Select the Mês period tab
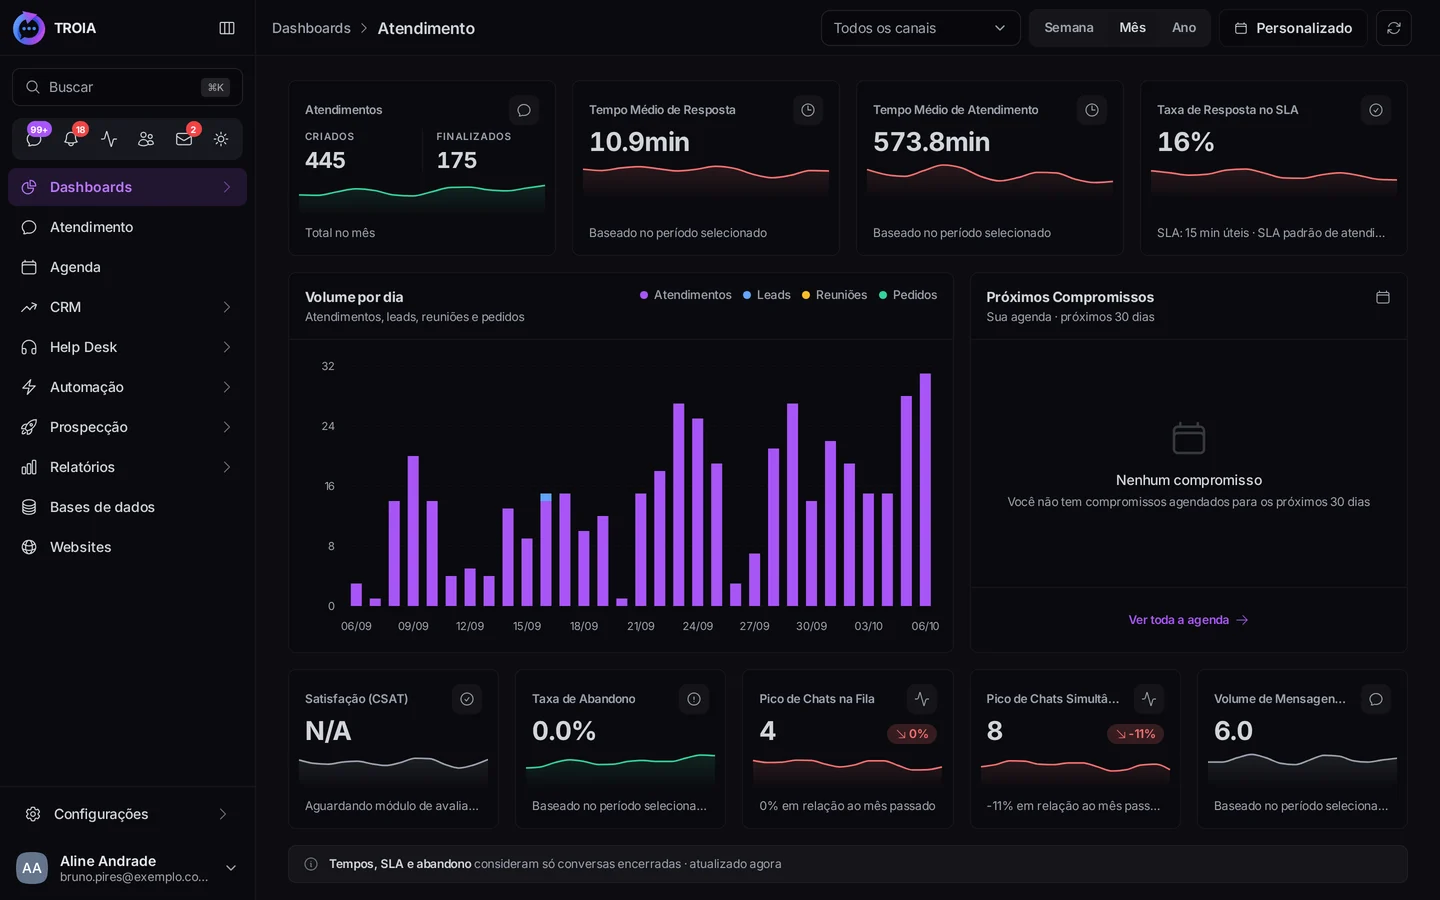The width and height of the screenshot is (1440, 900). pyautogui.click(x=1133, y=28)
